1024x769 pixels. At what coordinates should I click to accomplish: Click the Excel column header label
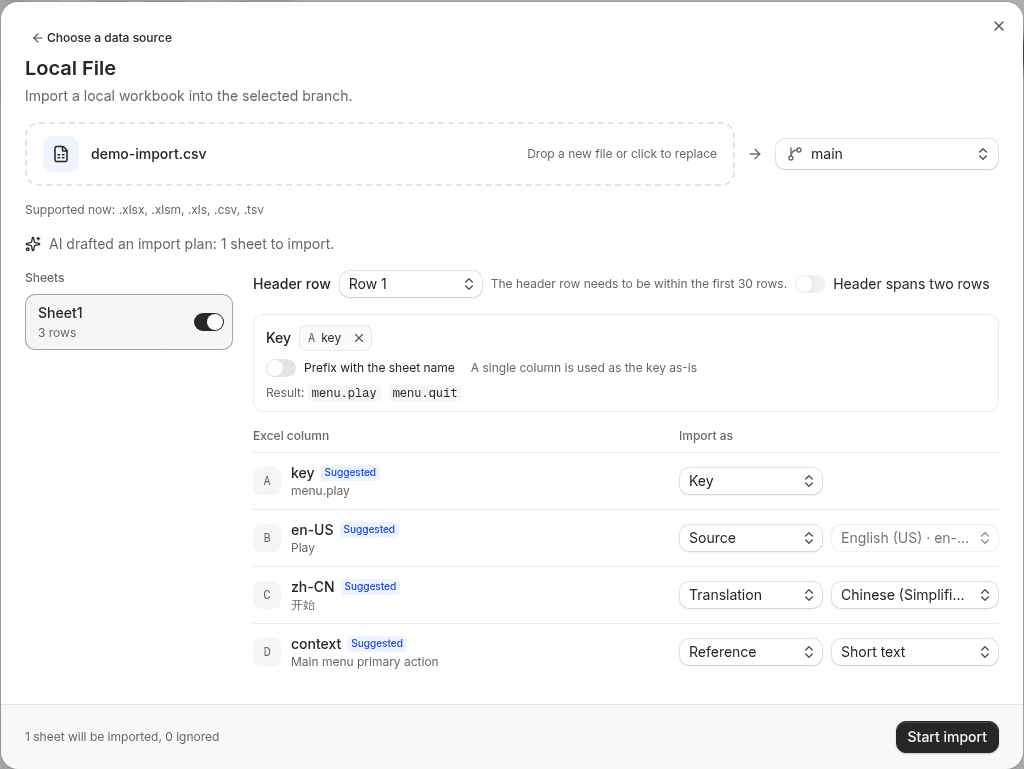[x=291, y=435]
